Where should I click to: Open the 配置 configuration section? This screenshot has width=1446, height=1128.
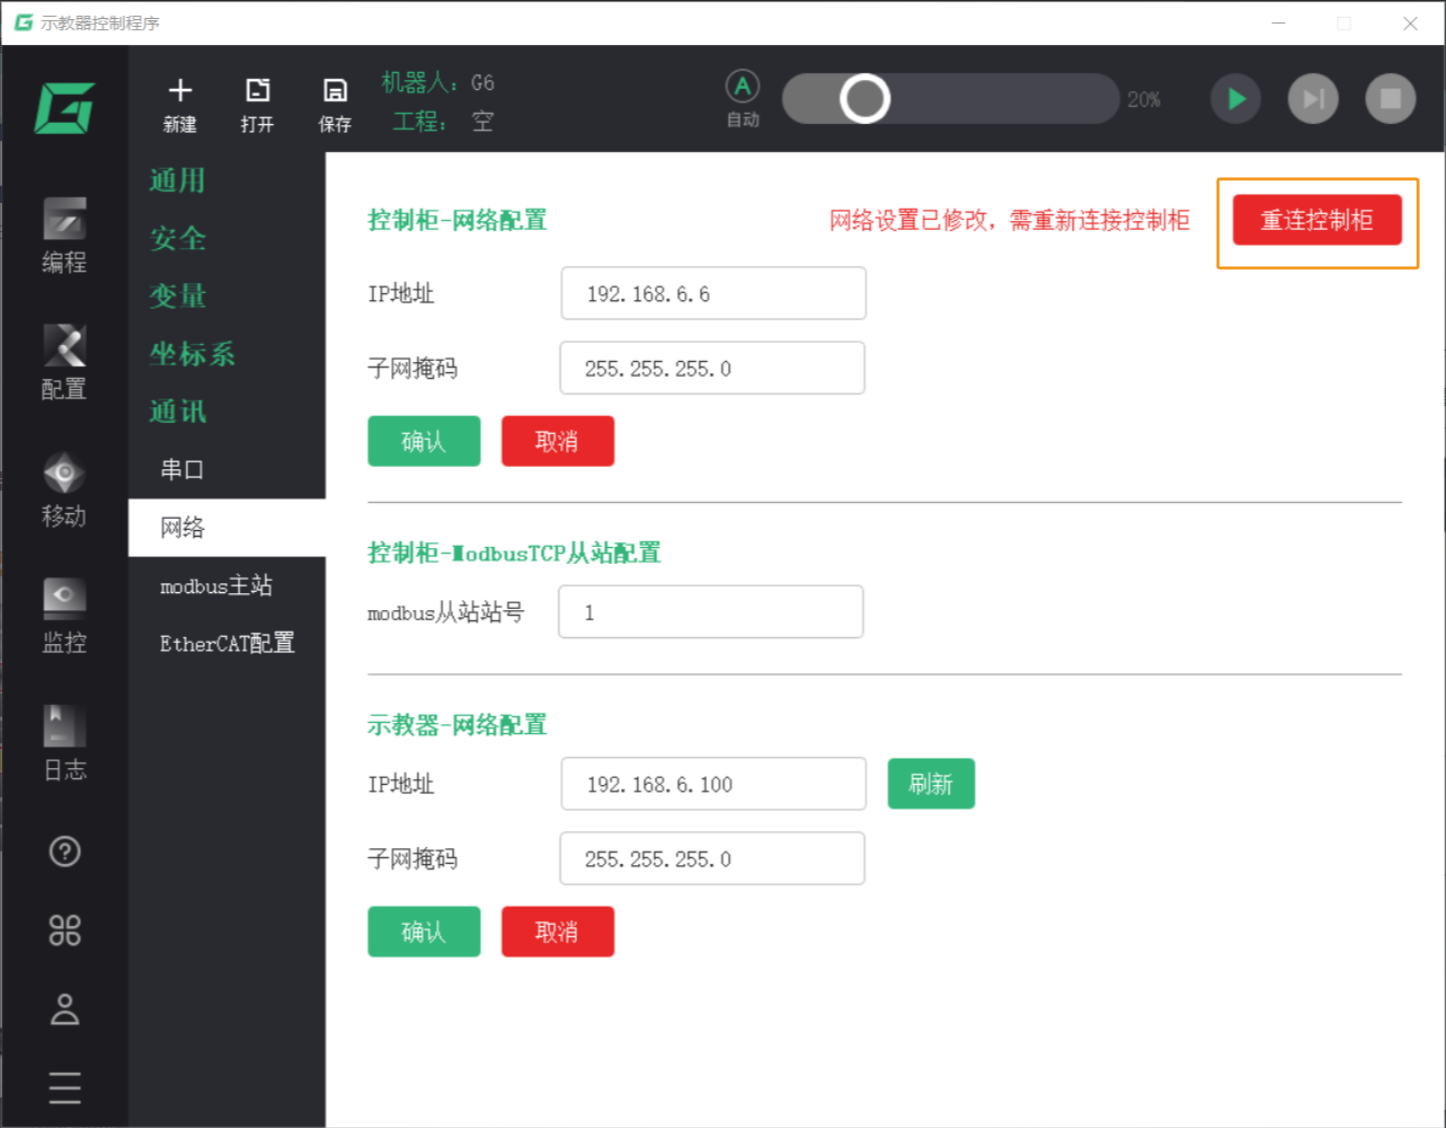click(x=64, y=363)
